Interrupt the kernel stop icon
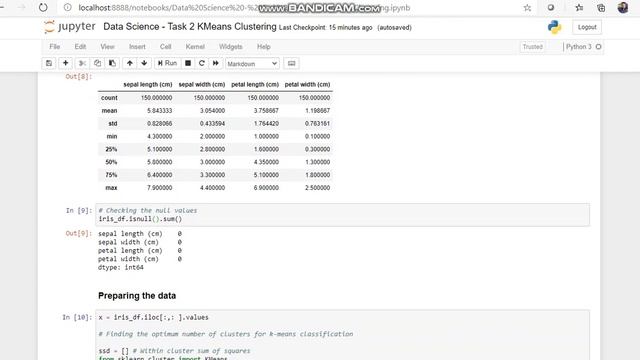Viewport: 640px width, 360px height. (x=188, y=63)
